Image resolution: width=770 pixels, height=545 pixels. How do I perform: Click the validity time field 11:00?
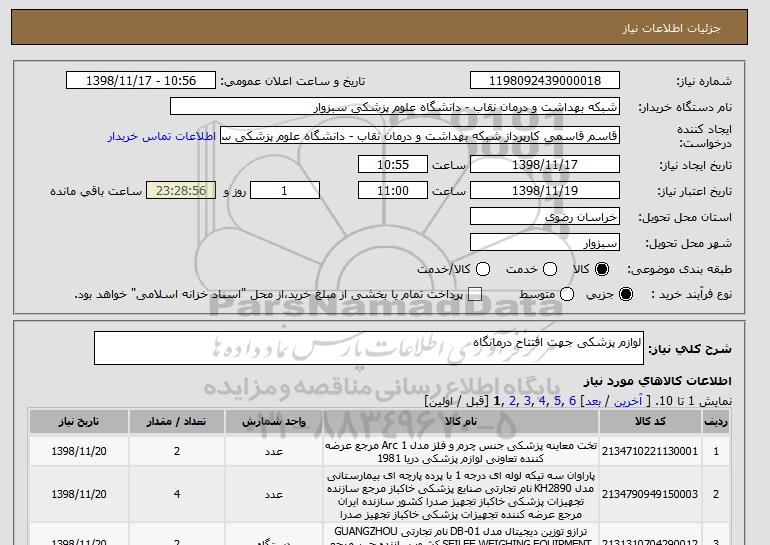393,191
